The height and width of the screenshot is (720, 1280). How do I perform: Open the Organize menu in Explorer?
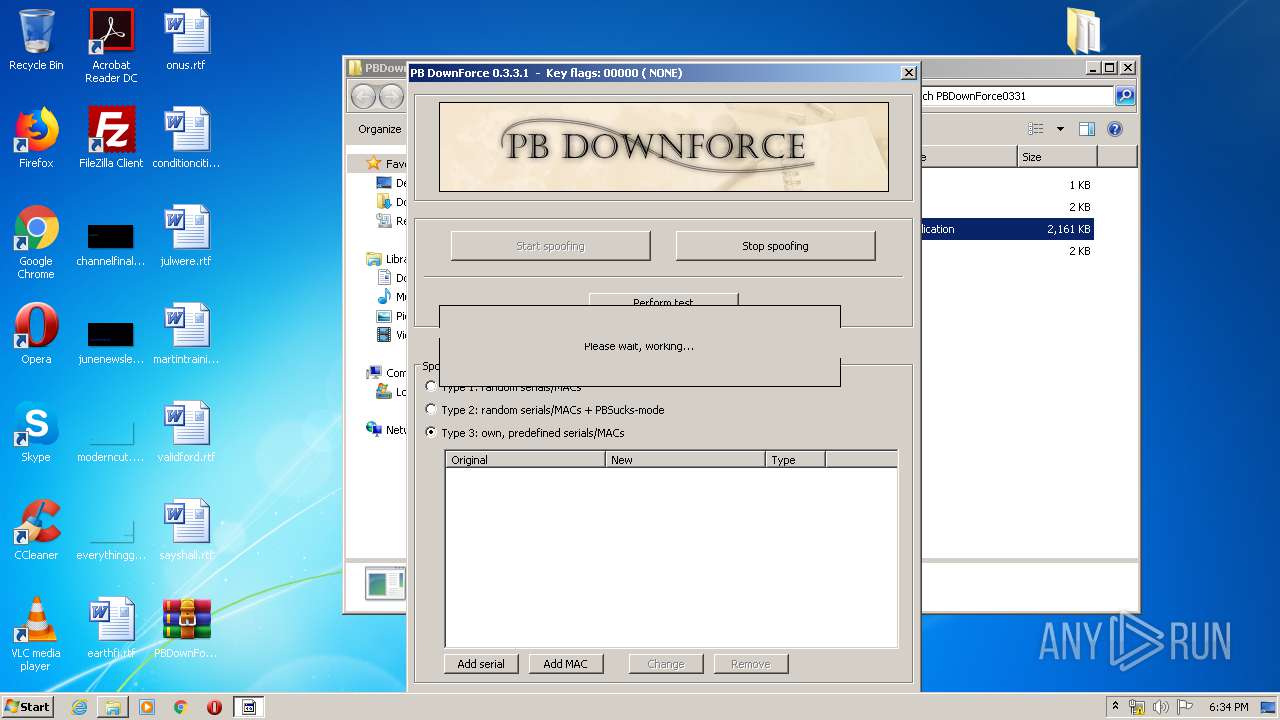[x=380, y=129]
